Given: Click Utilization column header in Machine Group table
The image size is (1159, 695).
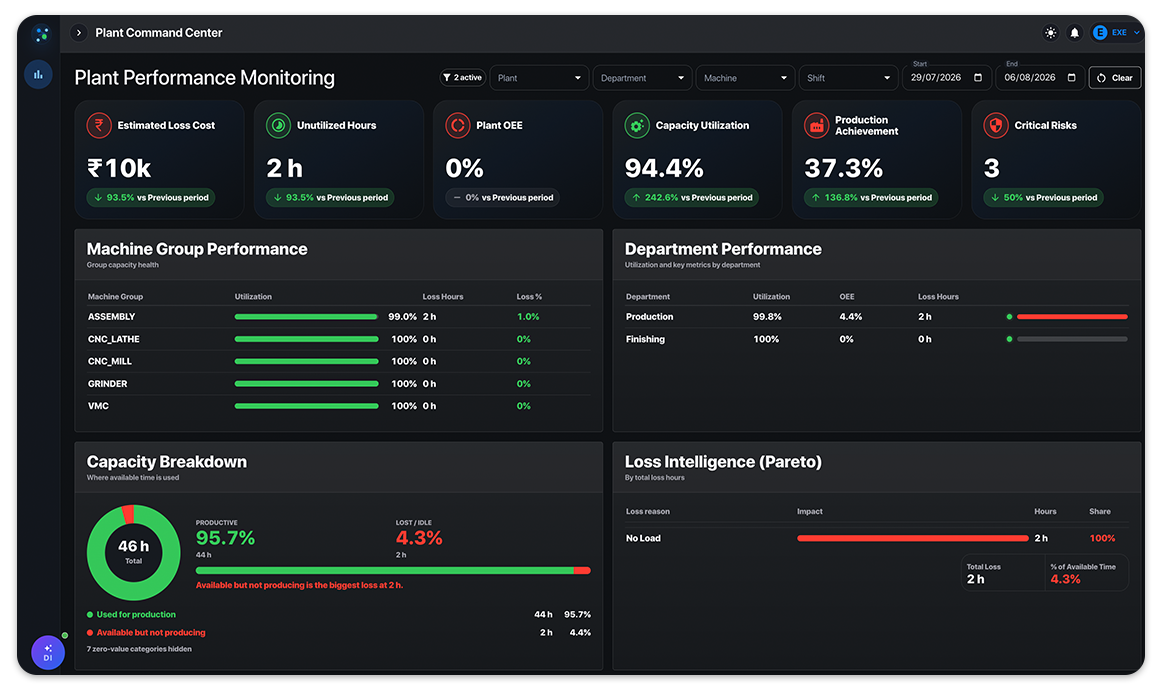Looking at the screenshot, I should click(253, 296).
